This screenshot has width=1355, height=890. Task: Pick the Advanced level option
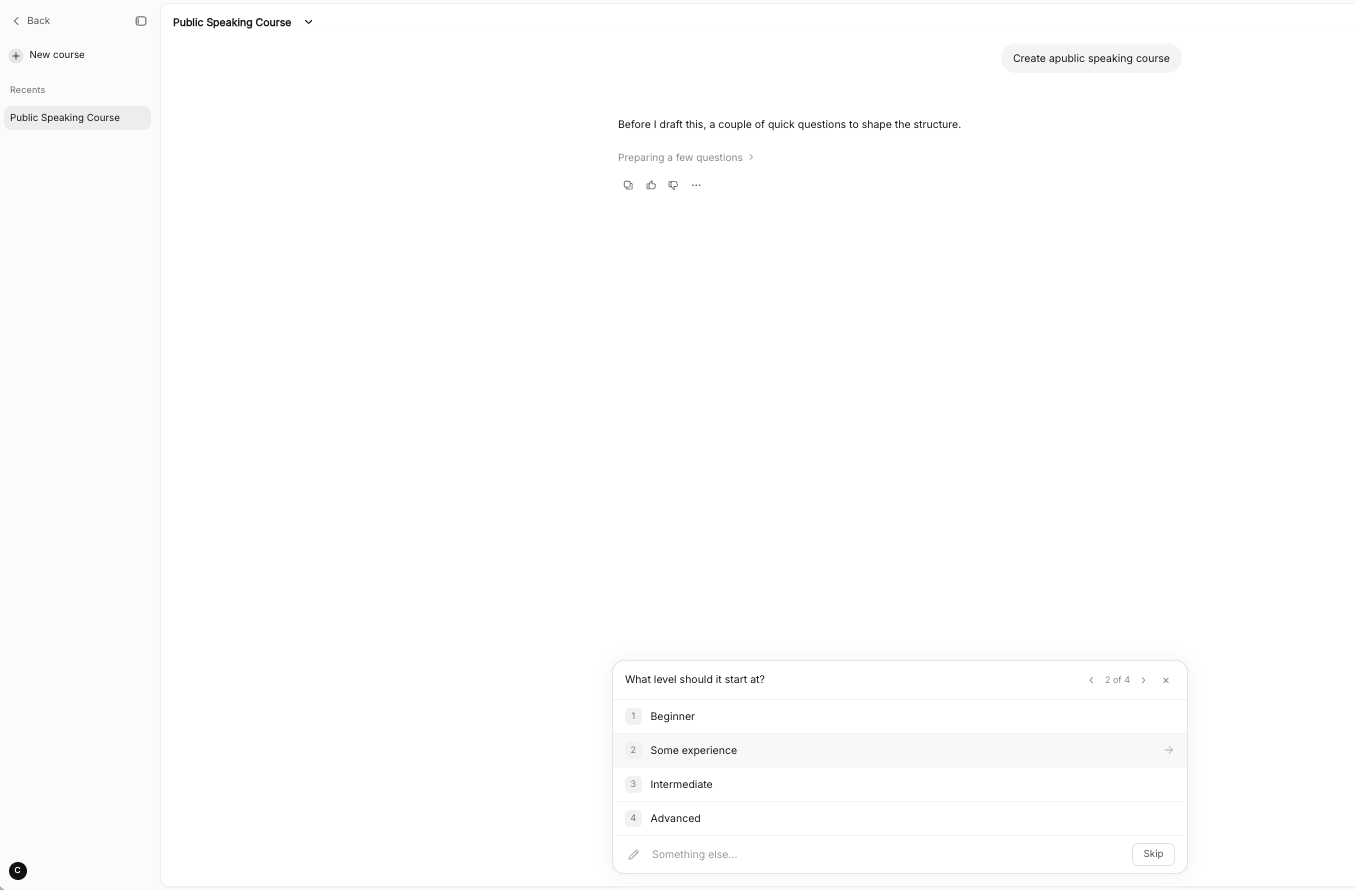coord(900,818)
